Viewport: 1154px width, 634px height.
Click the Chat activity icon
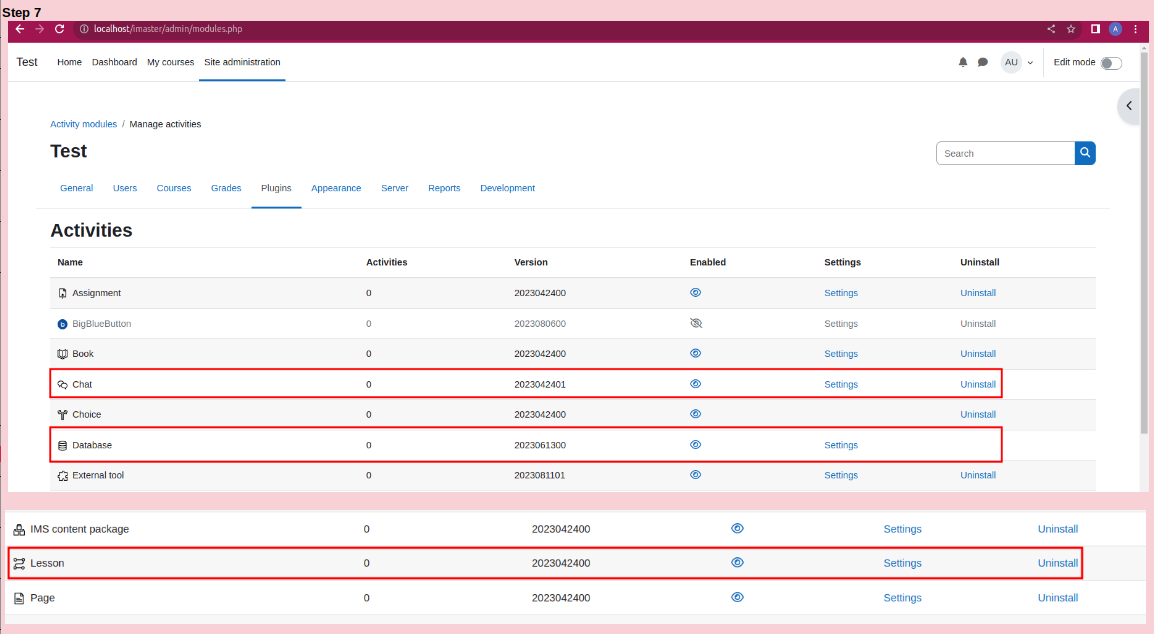click(x=63, y=384)
